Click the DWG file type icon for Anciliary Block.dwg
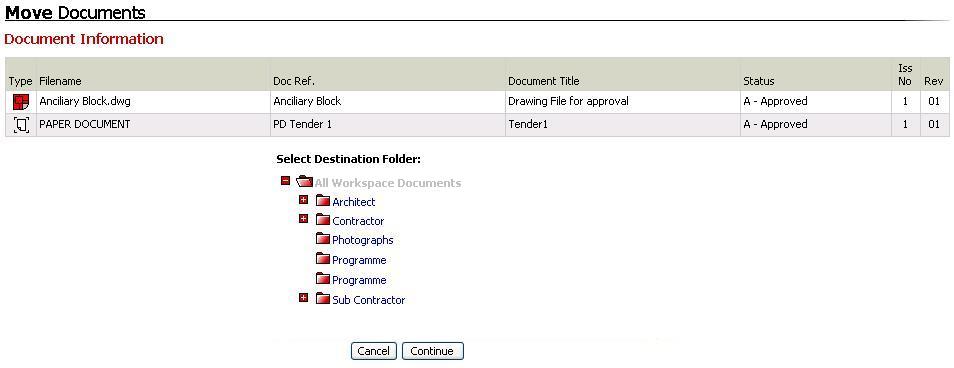Viewport: 954px width, 368px height. [x=21, y=102]
